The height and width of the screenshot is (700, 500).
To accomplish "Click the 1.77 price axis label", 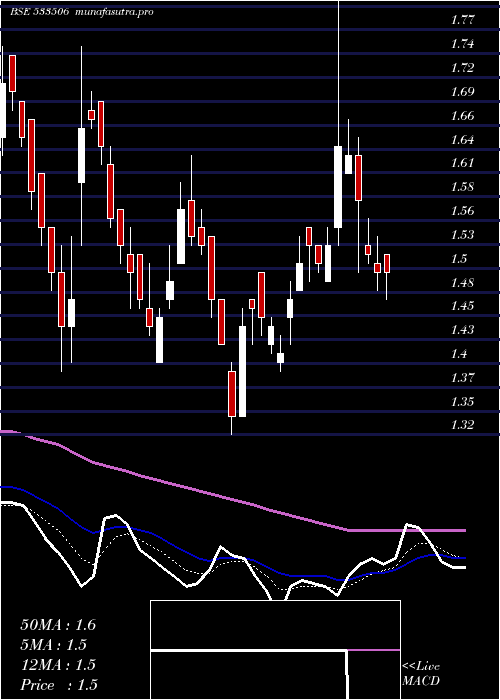I will tap(462, 20).
